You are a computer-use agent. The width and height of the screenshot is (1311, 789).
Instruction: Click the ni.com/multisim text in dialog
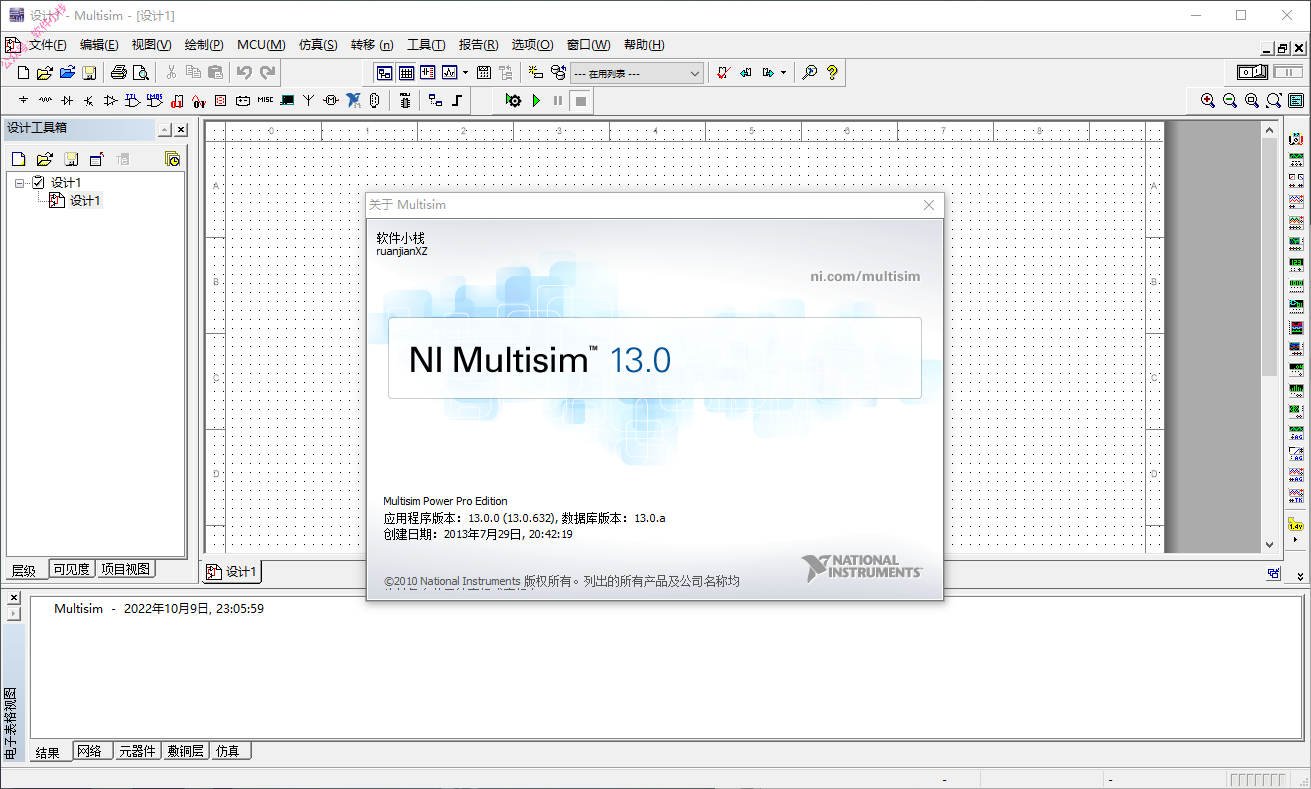click(865, 276)
